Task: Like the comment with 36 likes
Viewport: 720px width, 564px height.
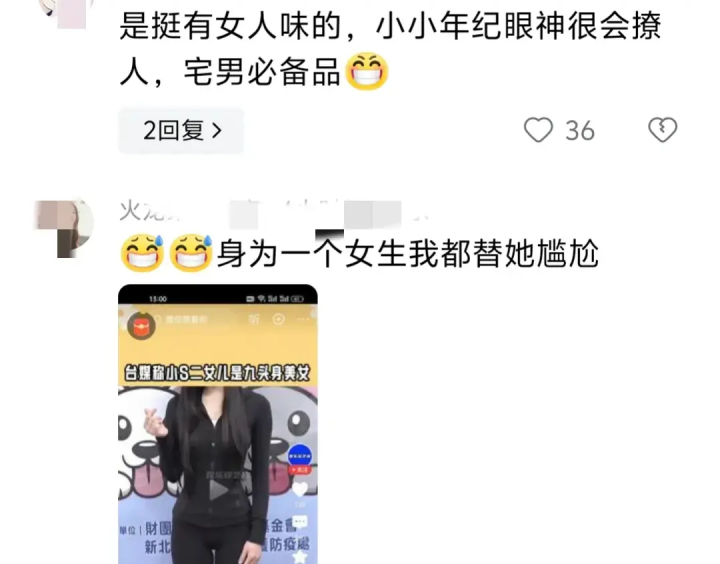Action: click(538, 130)
